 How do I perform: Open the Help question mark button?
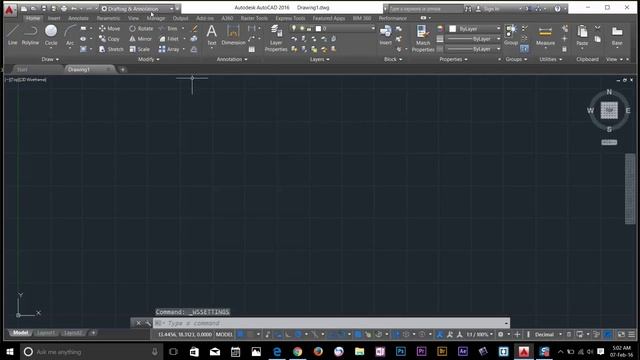(x=557, y=9)
